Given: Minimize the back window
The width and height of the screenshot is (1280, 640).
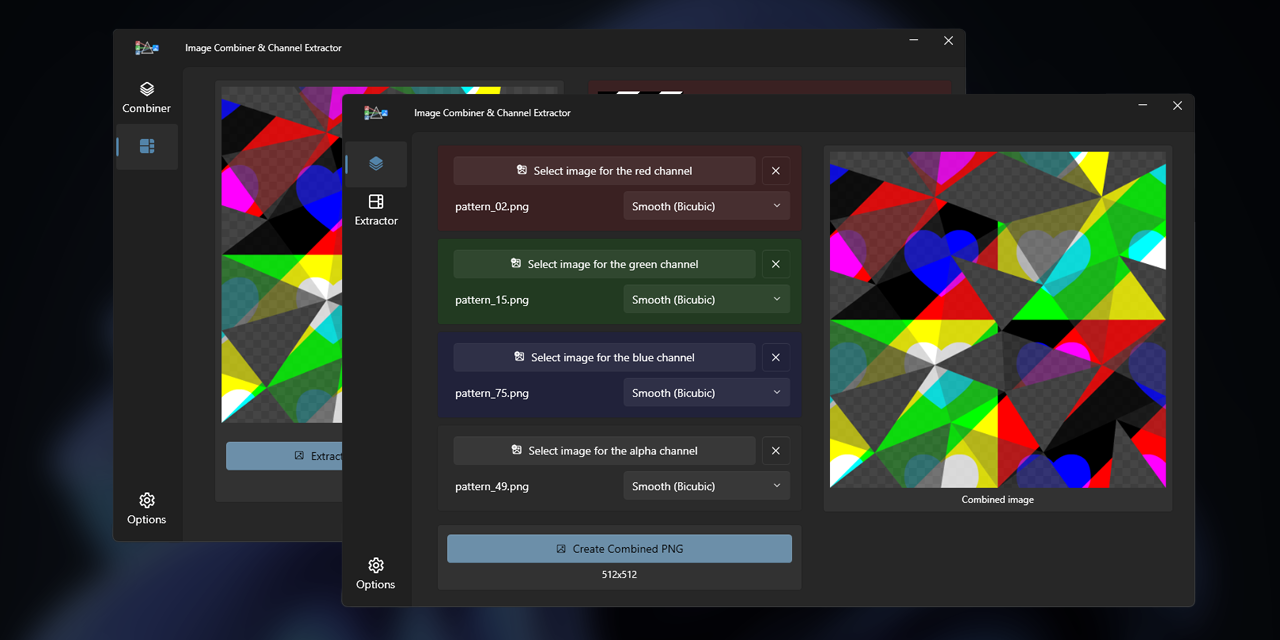Looking at the screenshot, I should pyautogui.click(x=914, y=40).
